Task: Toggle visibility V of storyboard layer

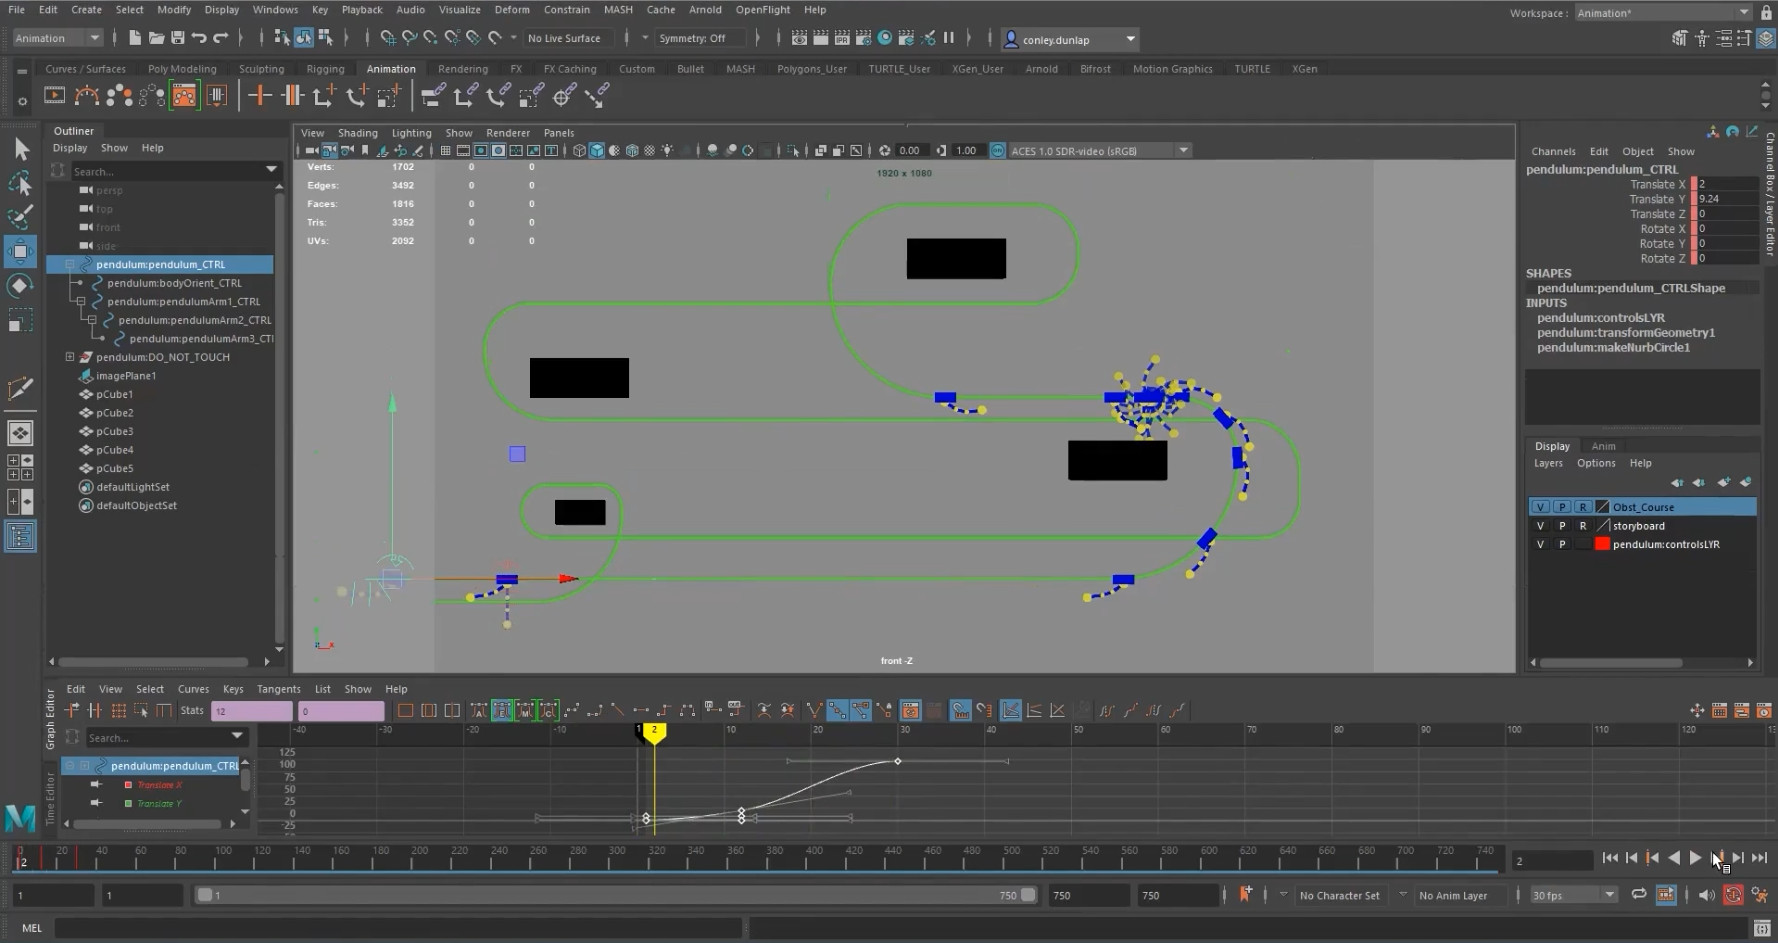Action: 1540,526
